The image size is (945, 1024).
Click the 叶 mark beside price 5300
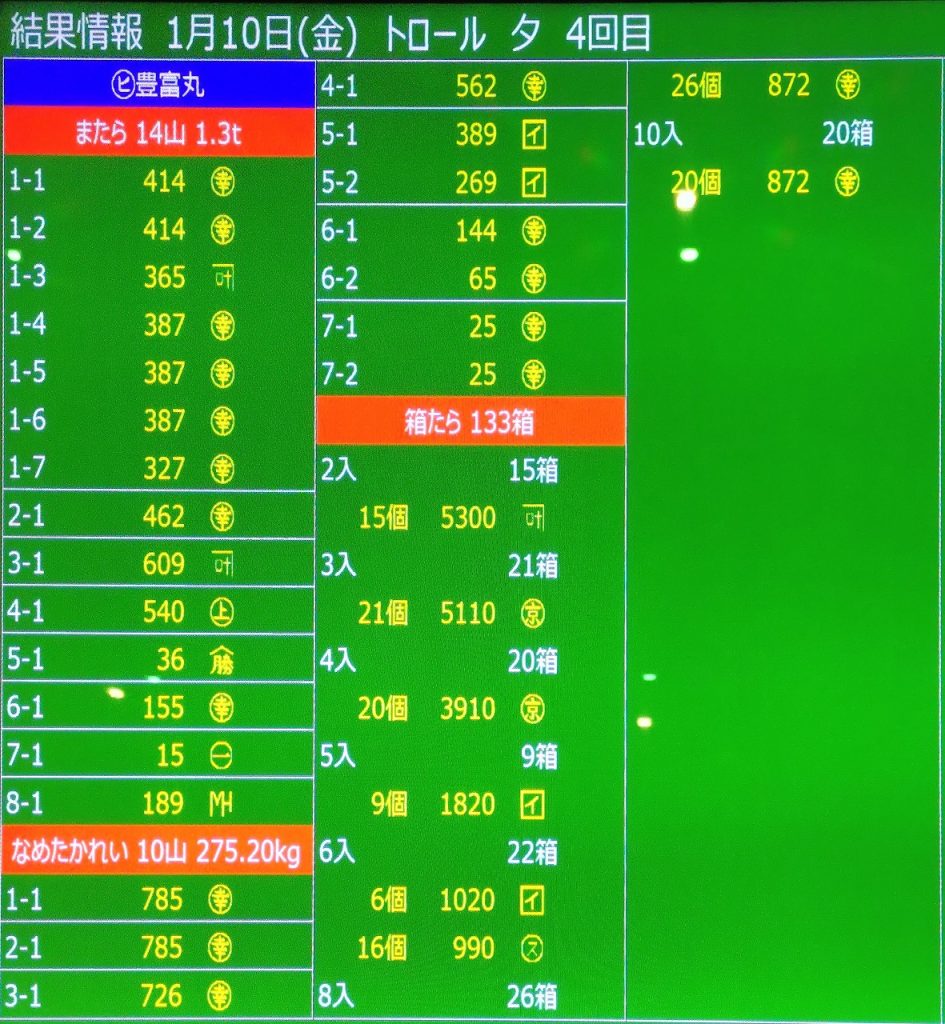pos(535,517)
